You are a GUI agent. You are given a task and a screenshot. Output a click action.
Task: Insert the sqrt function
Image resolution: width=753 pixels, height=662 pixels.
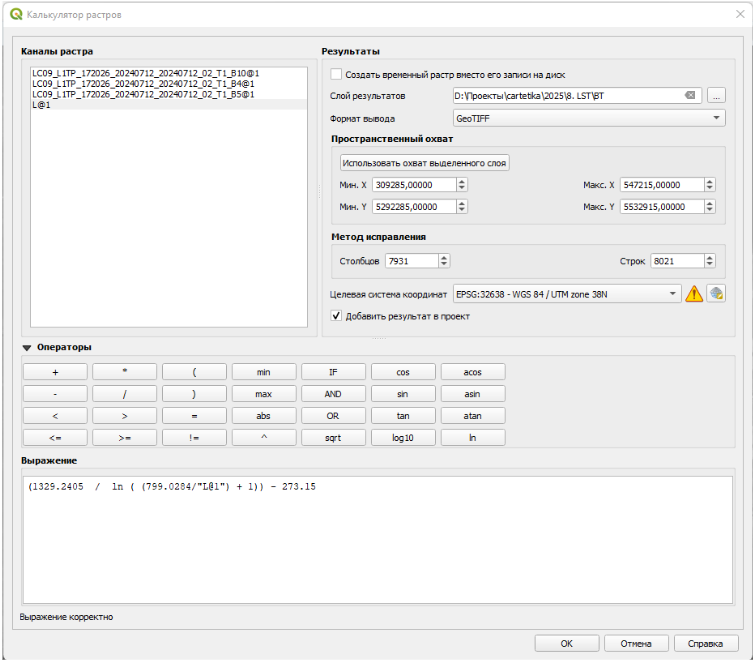[333, 438]
